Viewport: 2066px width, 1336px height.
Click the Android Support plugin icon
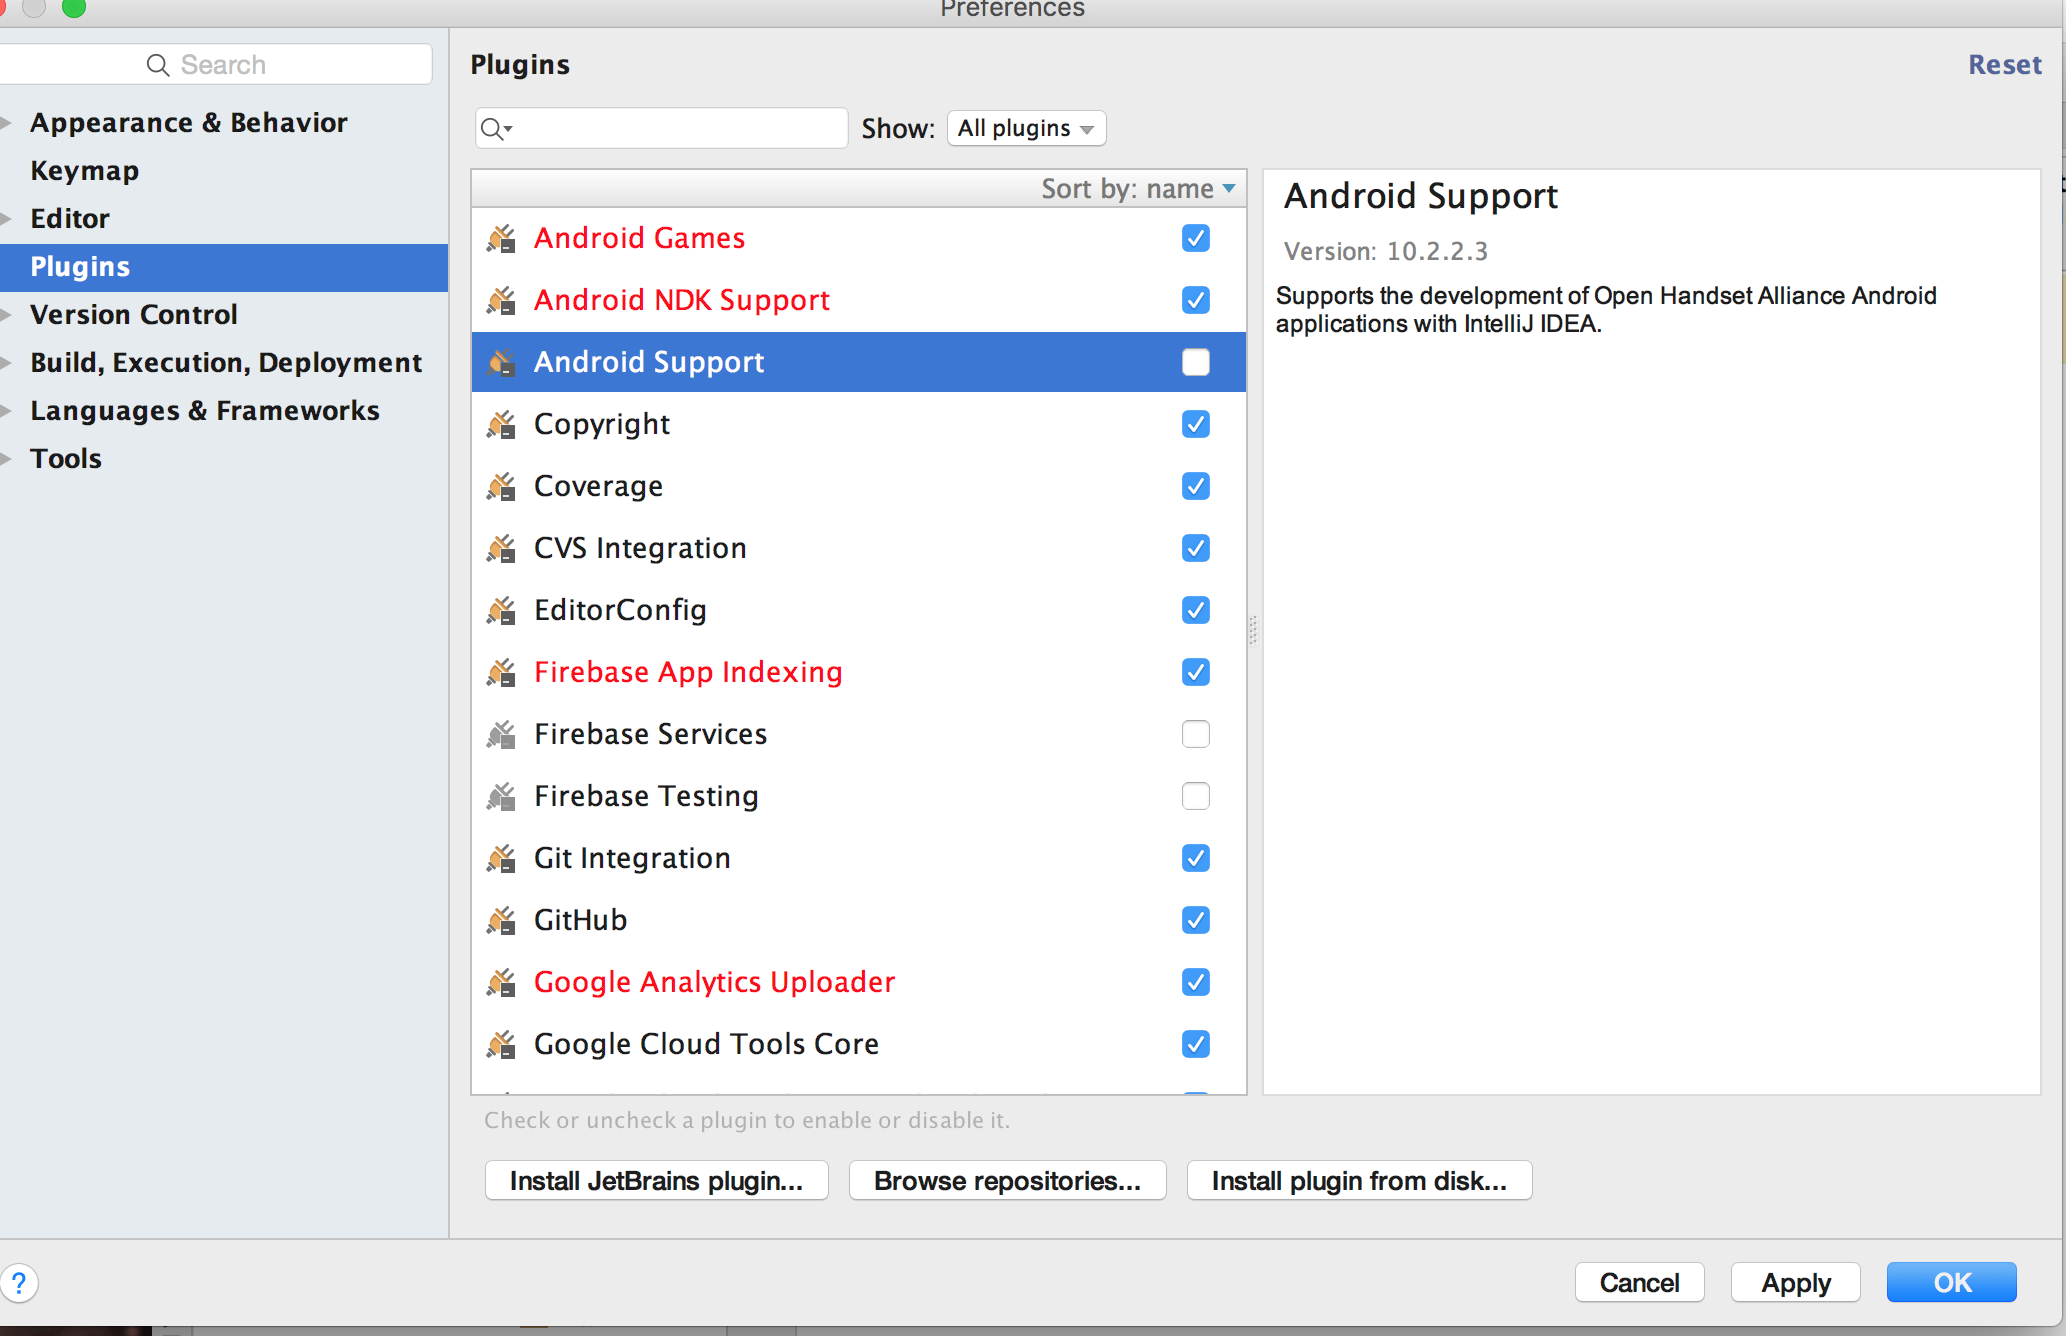501,362
